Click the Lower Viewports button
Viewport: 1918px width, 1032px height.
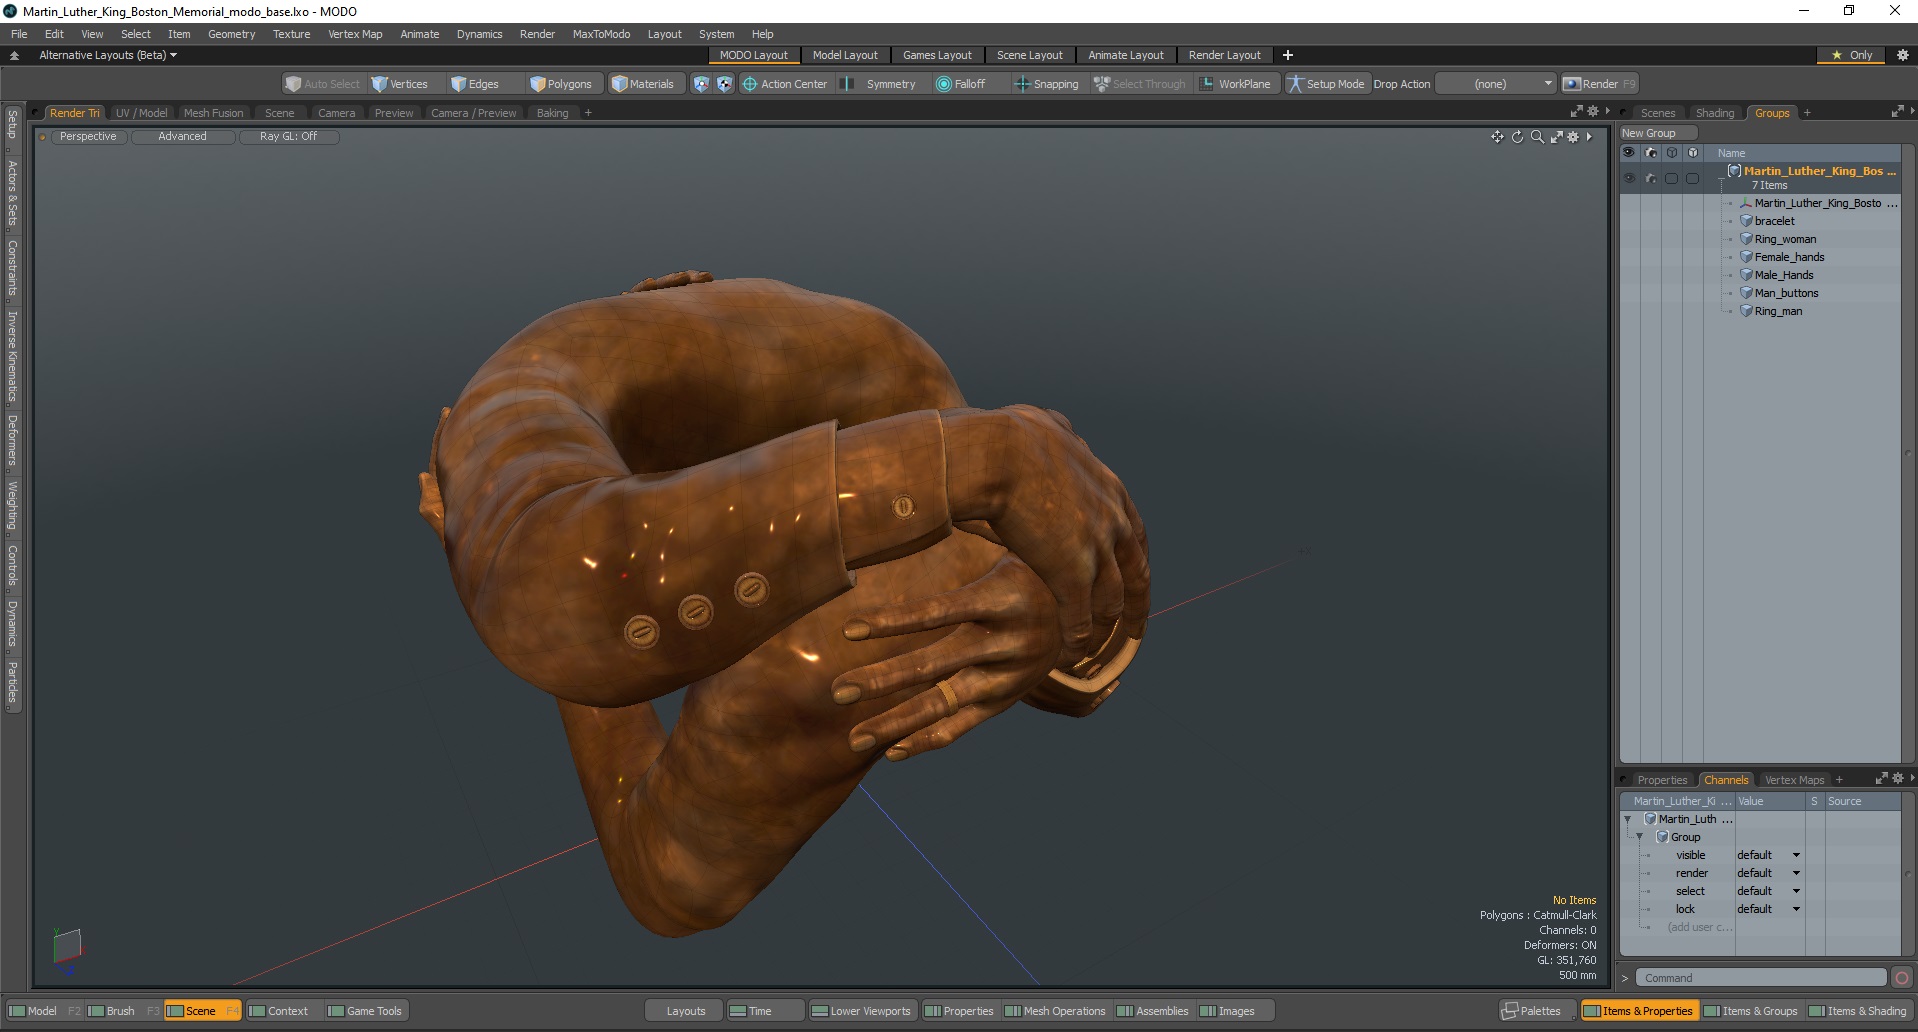click(861, 1011)
